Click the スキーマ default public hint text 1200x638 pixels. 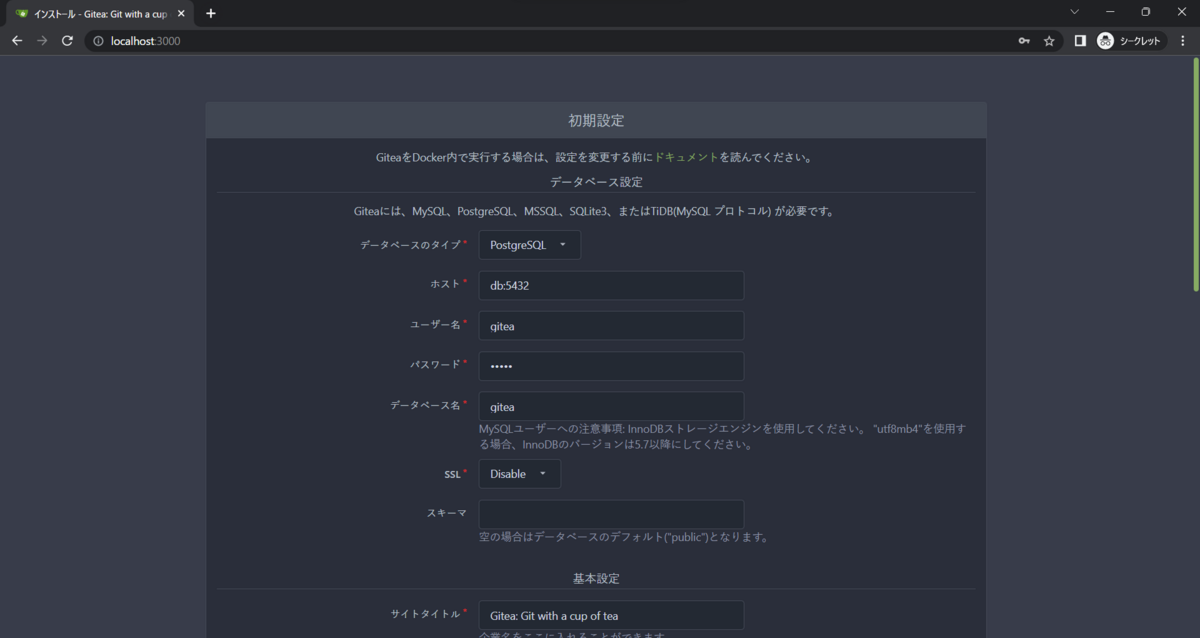pos(624,537)
